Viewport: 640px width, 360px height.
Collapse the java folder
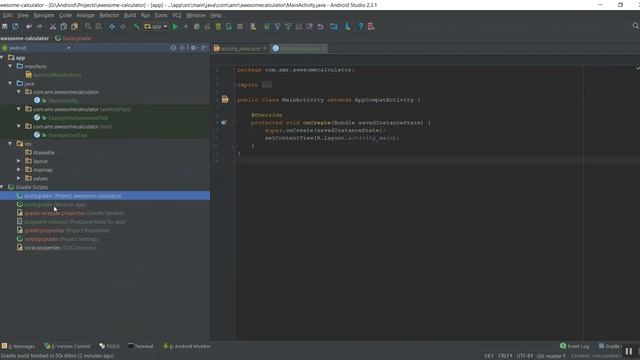point(10,83)
